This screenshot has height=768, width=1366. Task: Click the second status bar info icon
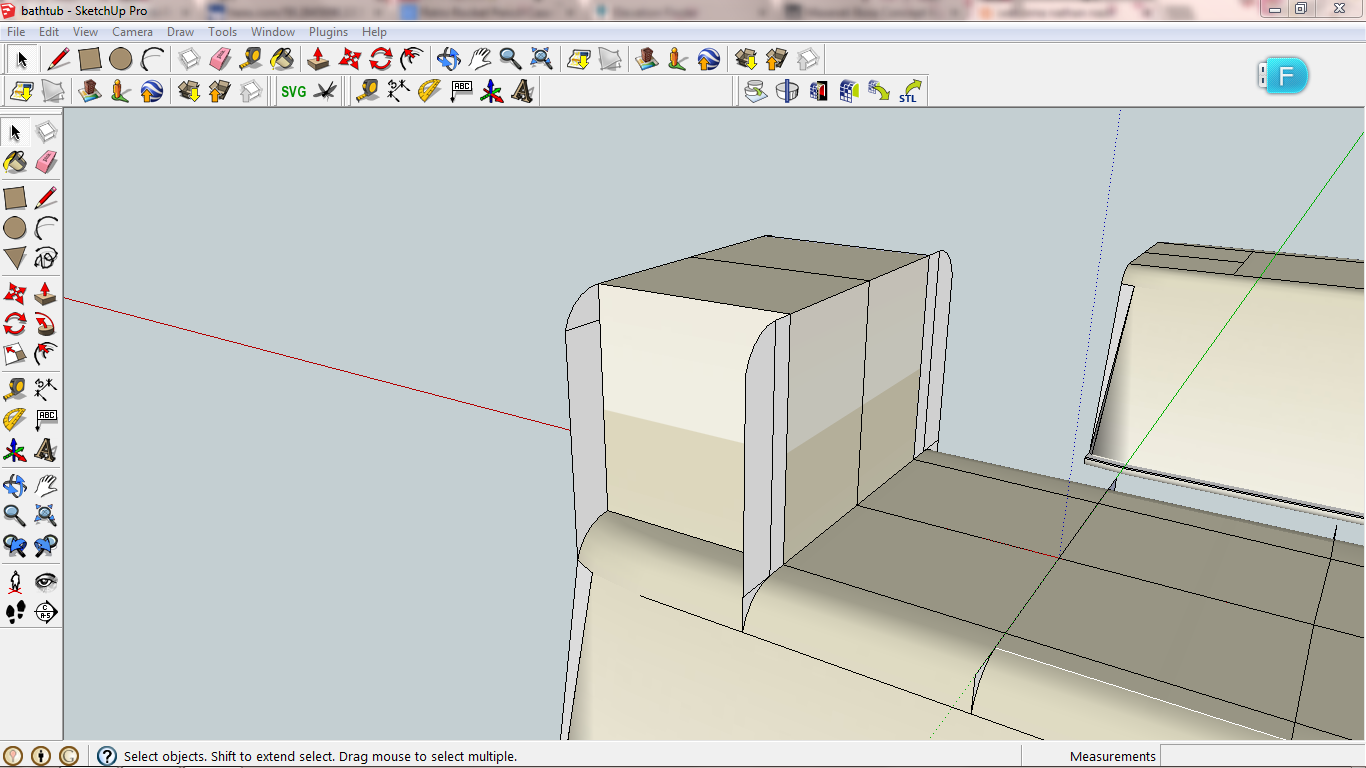pos(41,756)
